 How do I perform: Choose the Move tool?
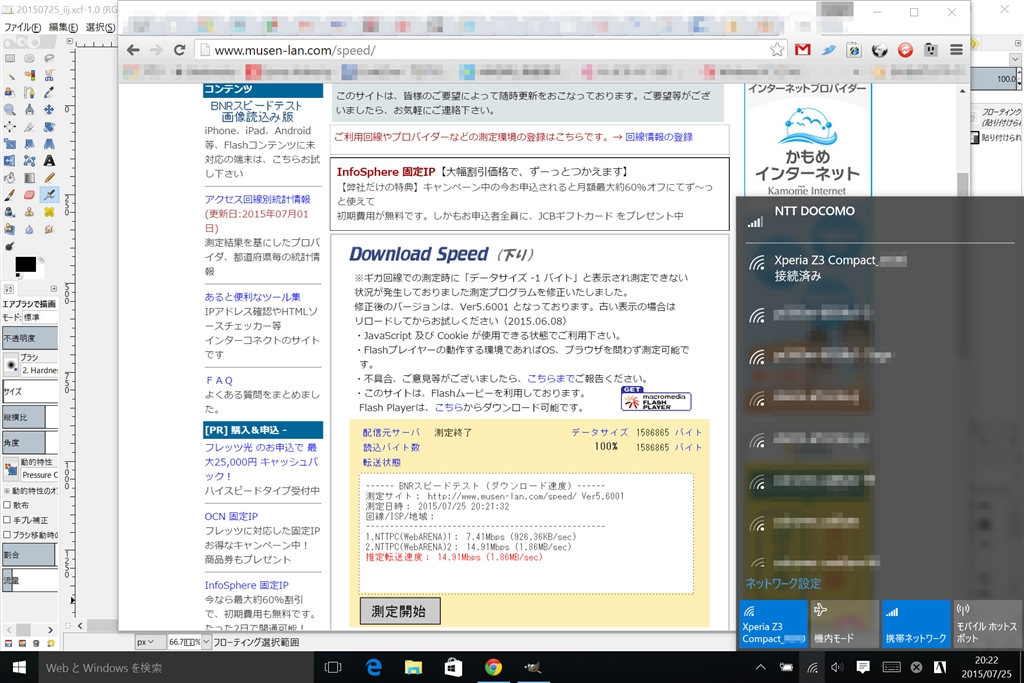coord(49,110)
